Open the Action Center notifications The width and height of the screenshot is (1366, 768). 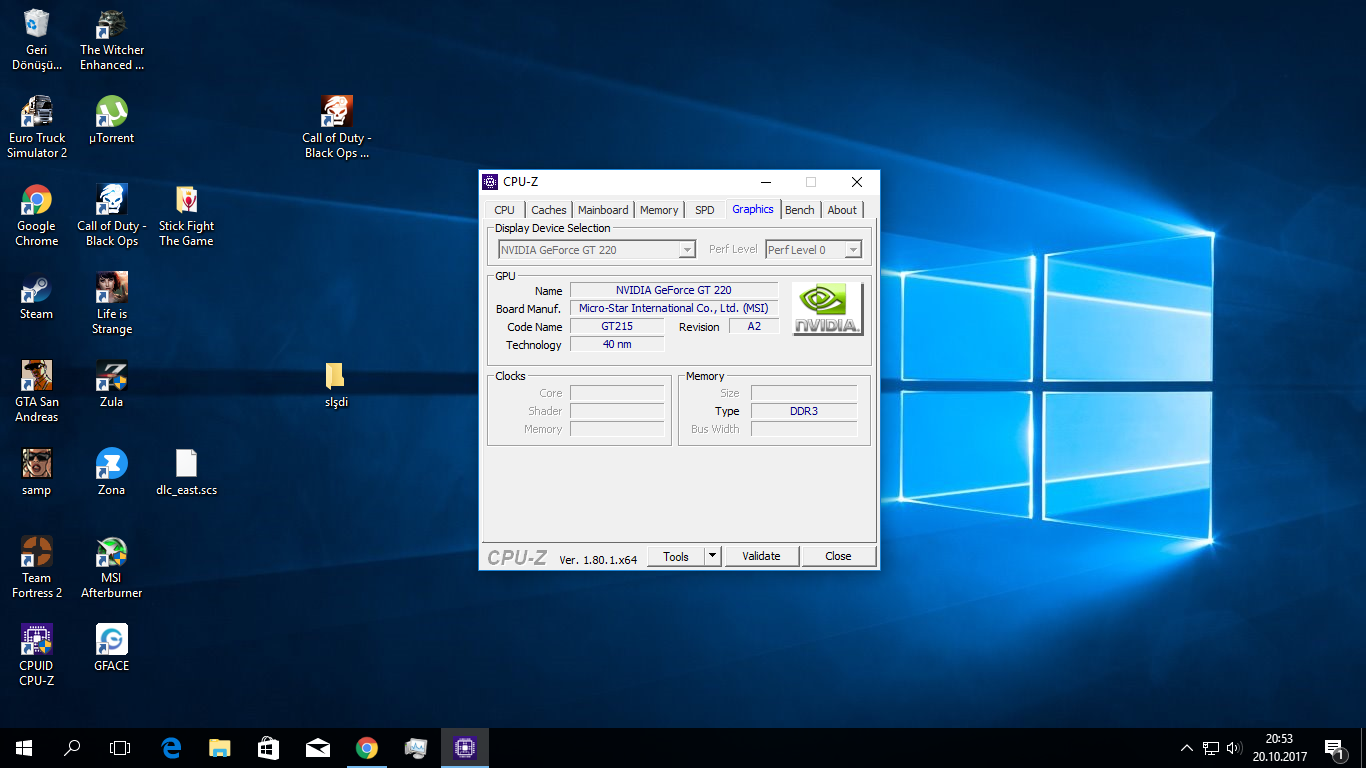[1334, 748]
